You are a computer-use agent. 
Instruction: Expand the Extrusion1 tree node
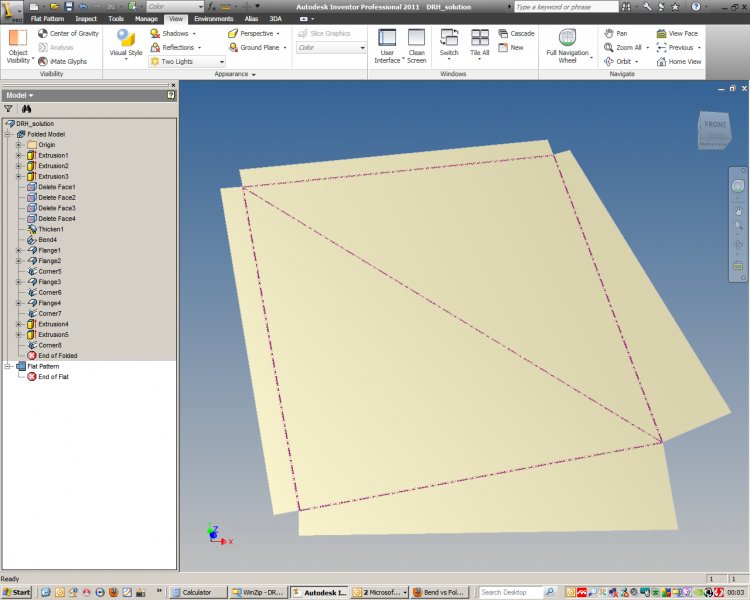coord(18,156)
